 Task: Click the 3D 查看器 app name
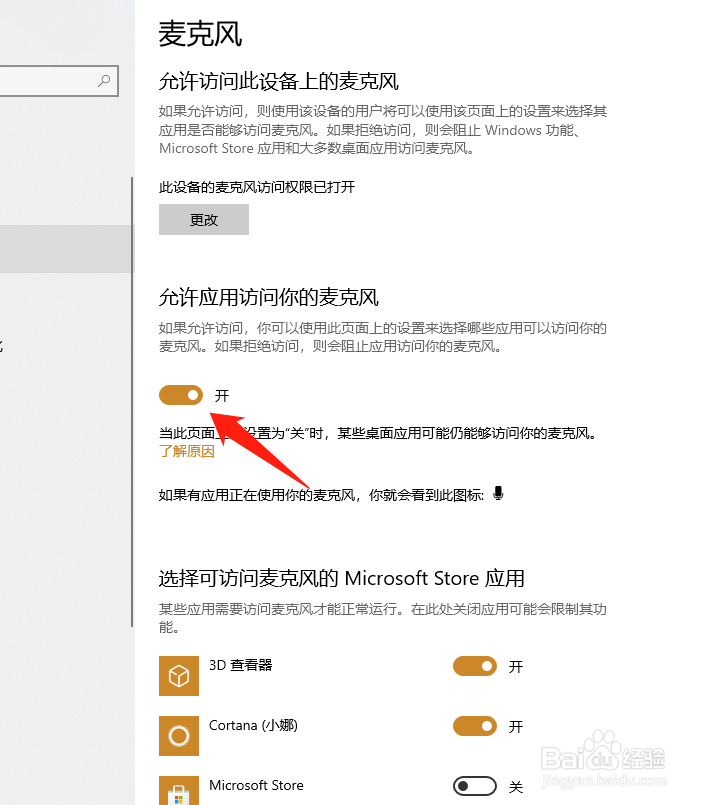pyautogui.click(x=241, y=665)
